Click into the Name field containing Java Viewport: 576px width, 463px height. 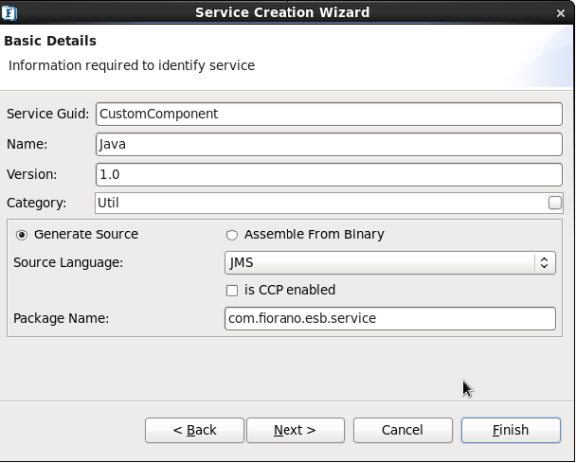pyautogui.click(x=329, y=144)
